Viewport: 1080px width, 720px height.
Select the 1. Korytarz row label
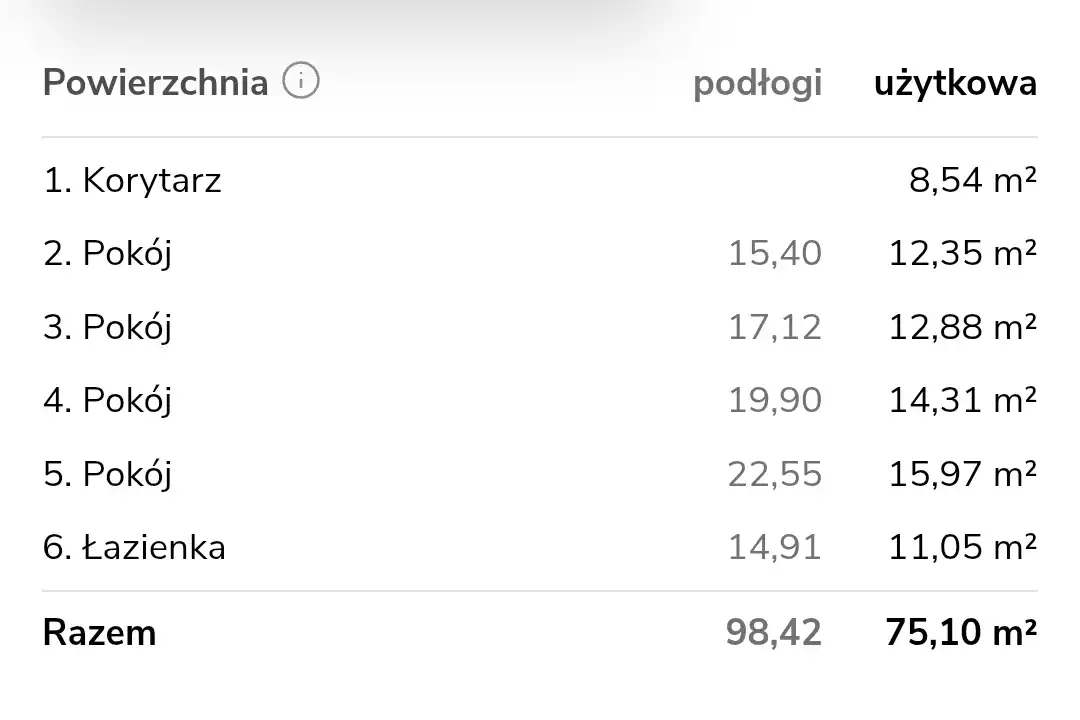pyautogui.click(x=132, y=181)
